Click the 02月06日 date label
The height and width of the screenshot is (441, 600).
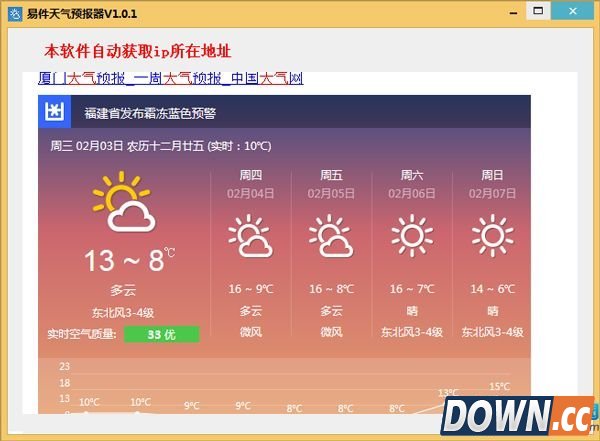pos(412,193)
